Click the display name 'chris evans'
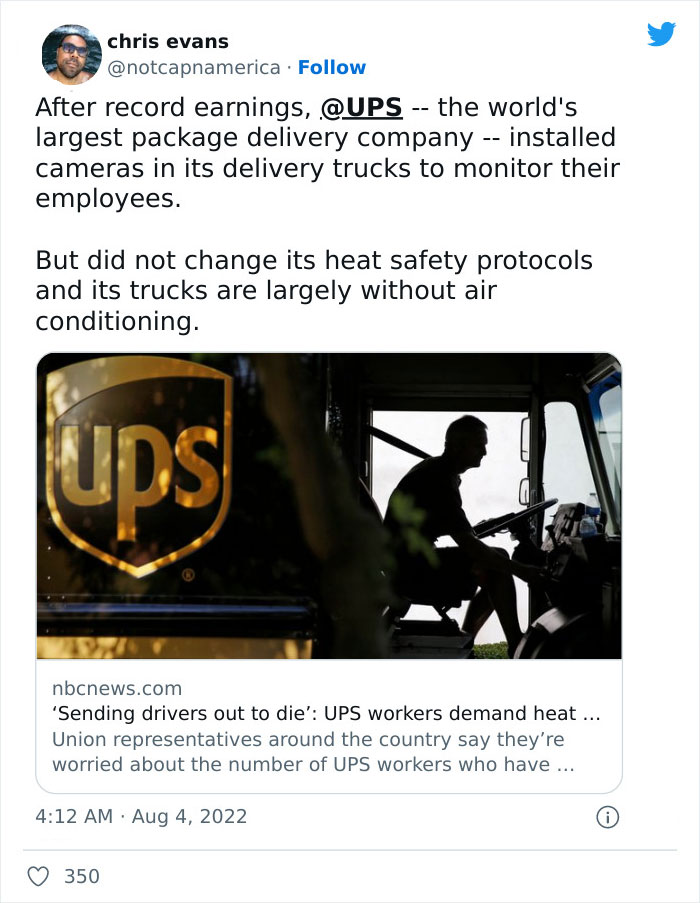 (x=168, y=41)
